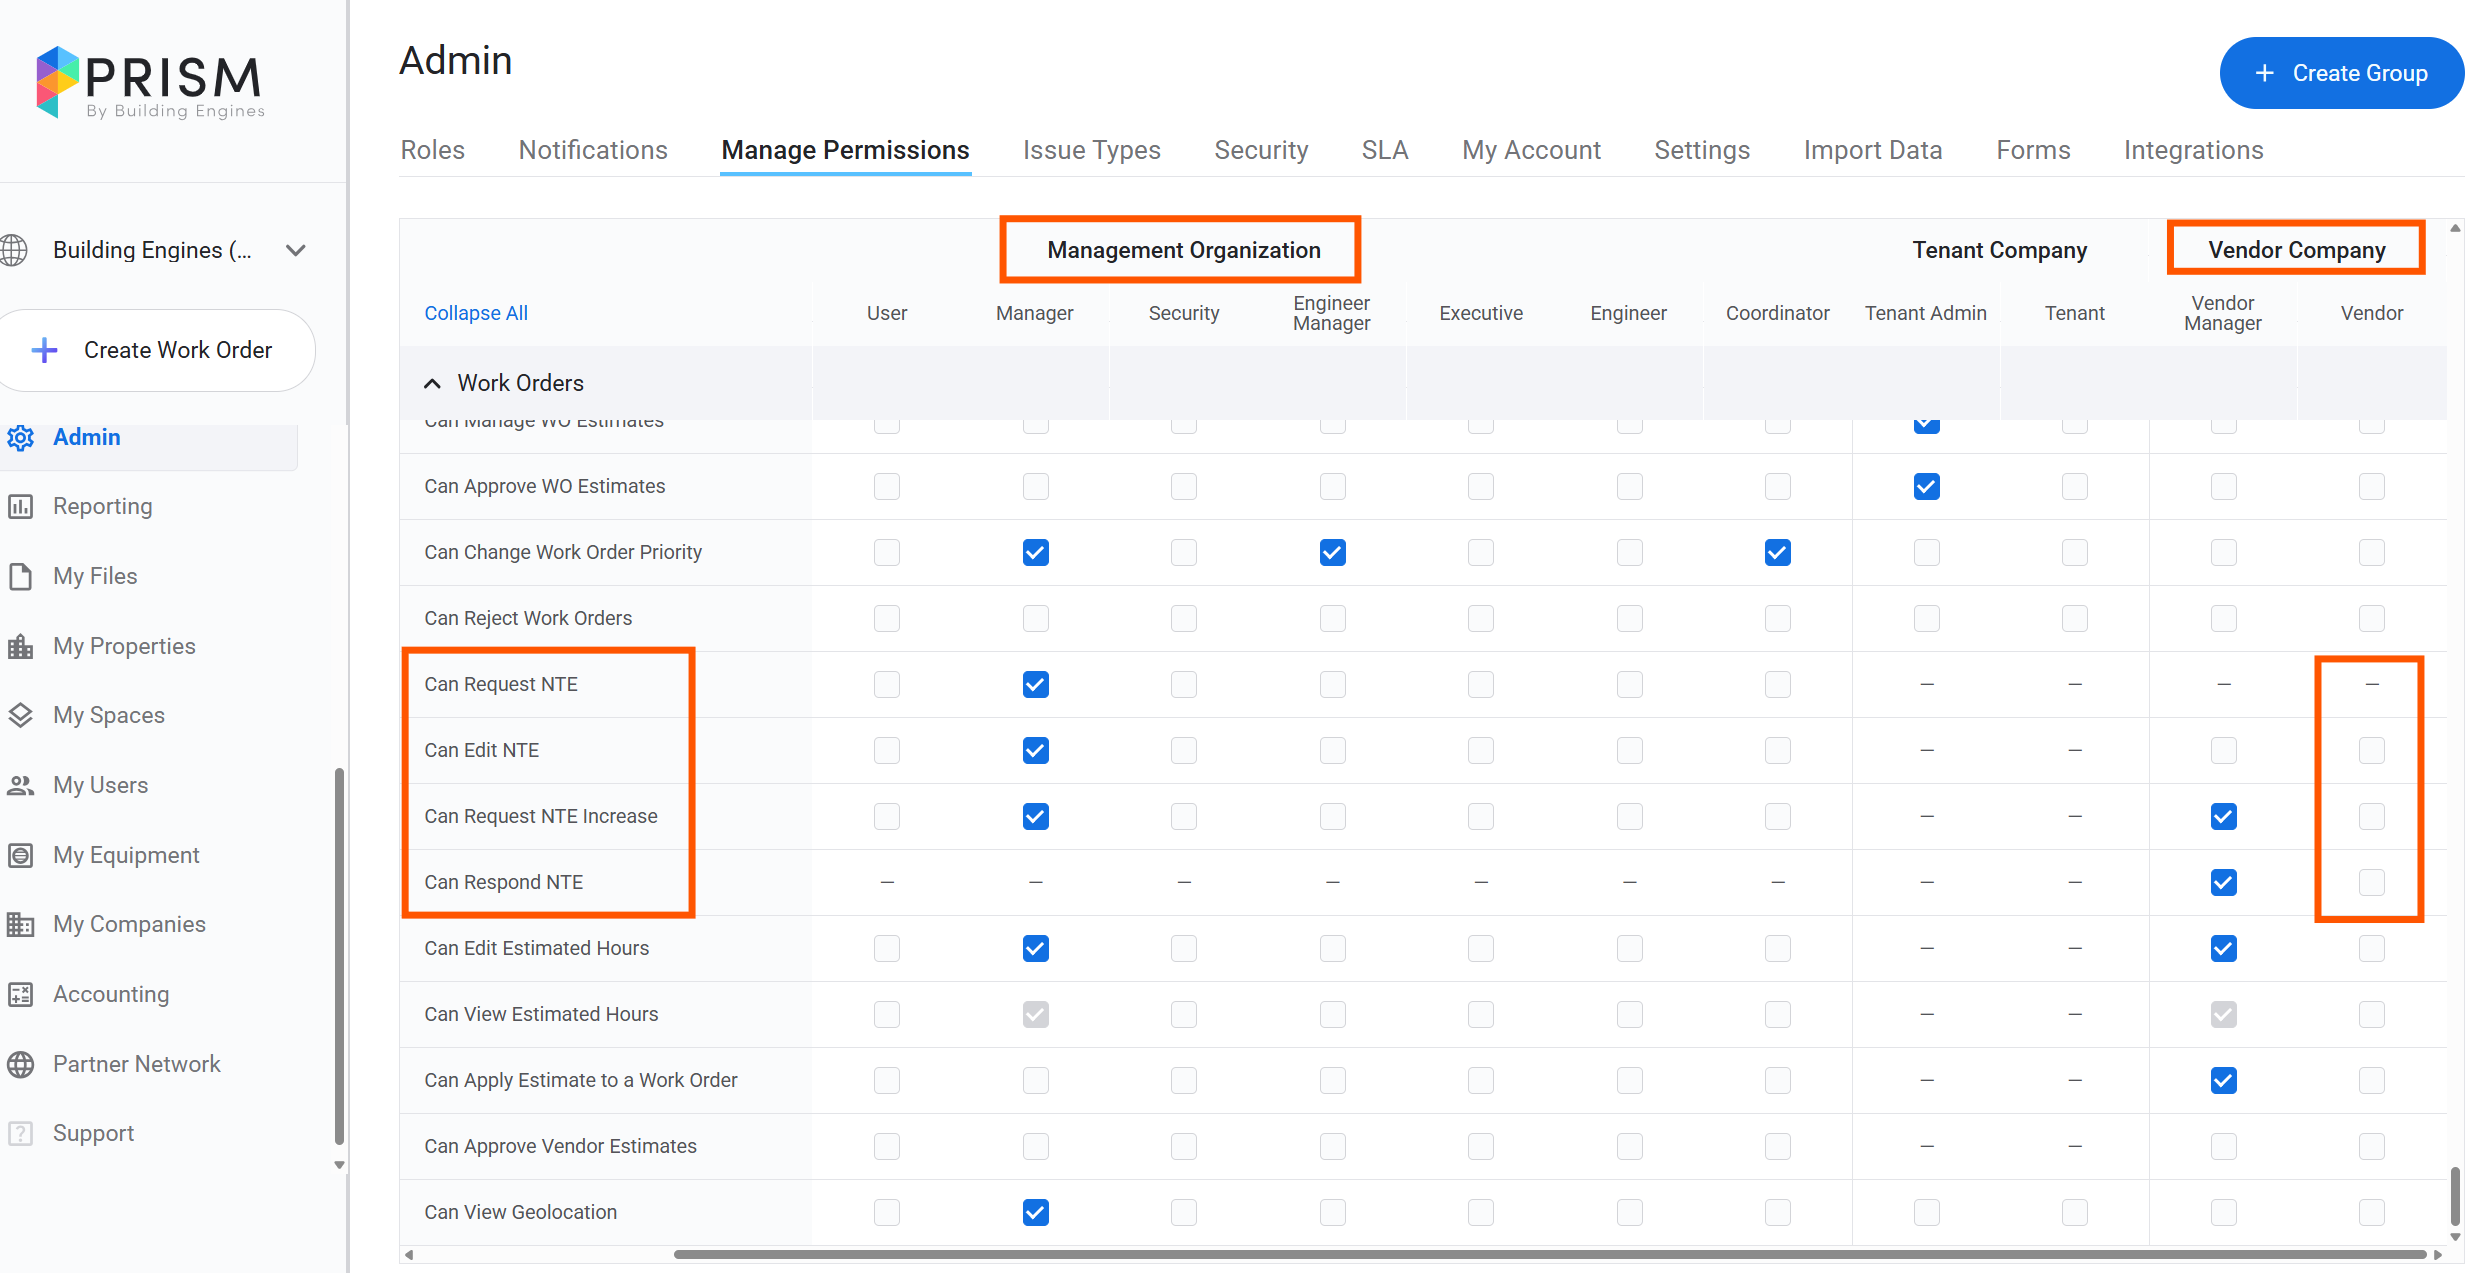The height and width of the screenshot is (1273, 2488).
Task: Click the sidebar scroll down arrow
Action: [x=339, y=1165]
